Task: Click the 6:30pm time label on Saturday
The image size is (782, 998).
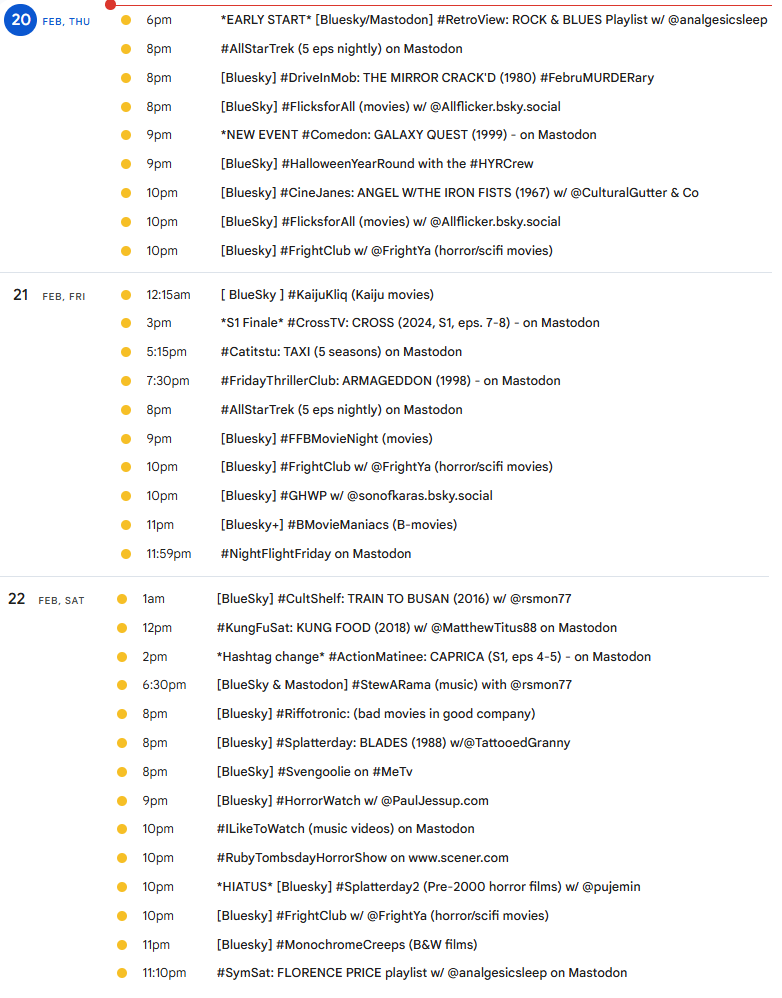Action: (x=164, y=685)
